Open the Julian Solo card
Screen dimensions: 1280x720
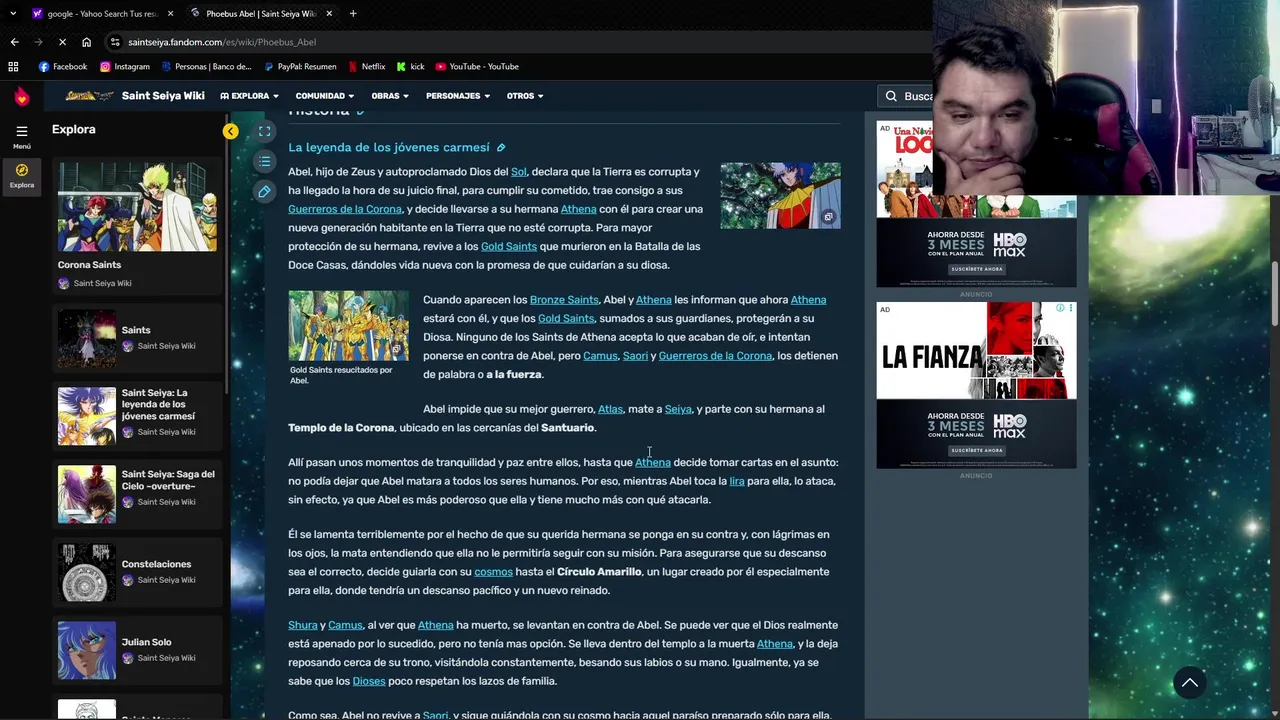137,650
